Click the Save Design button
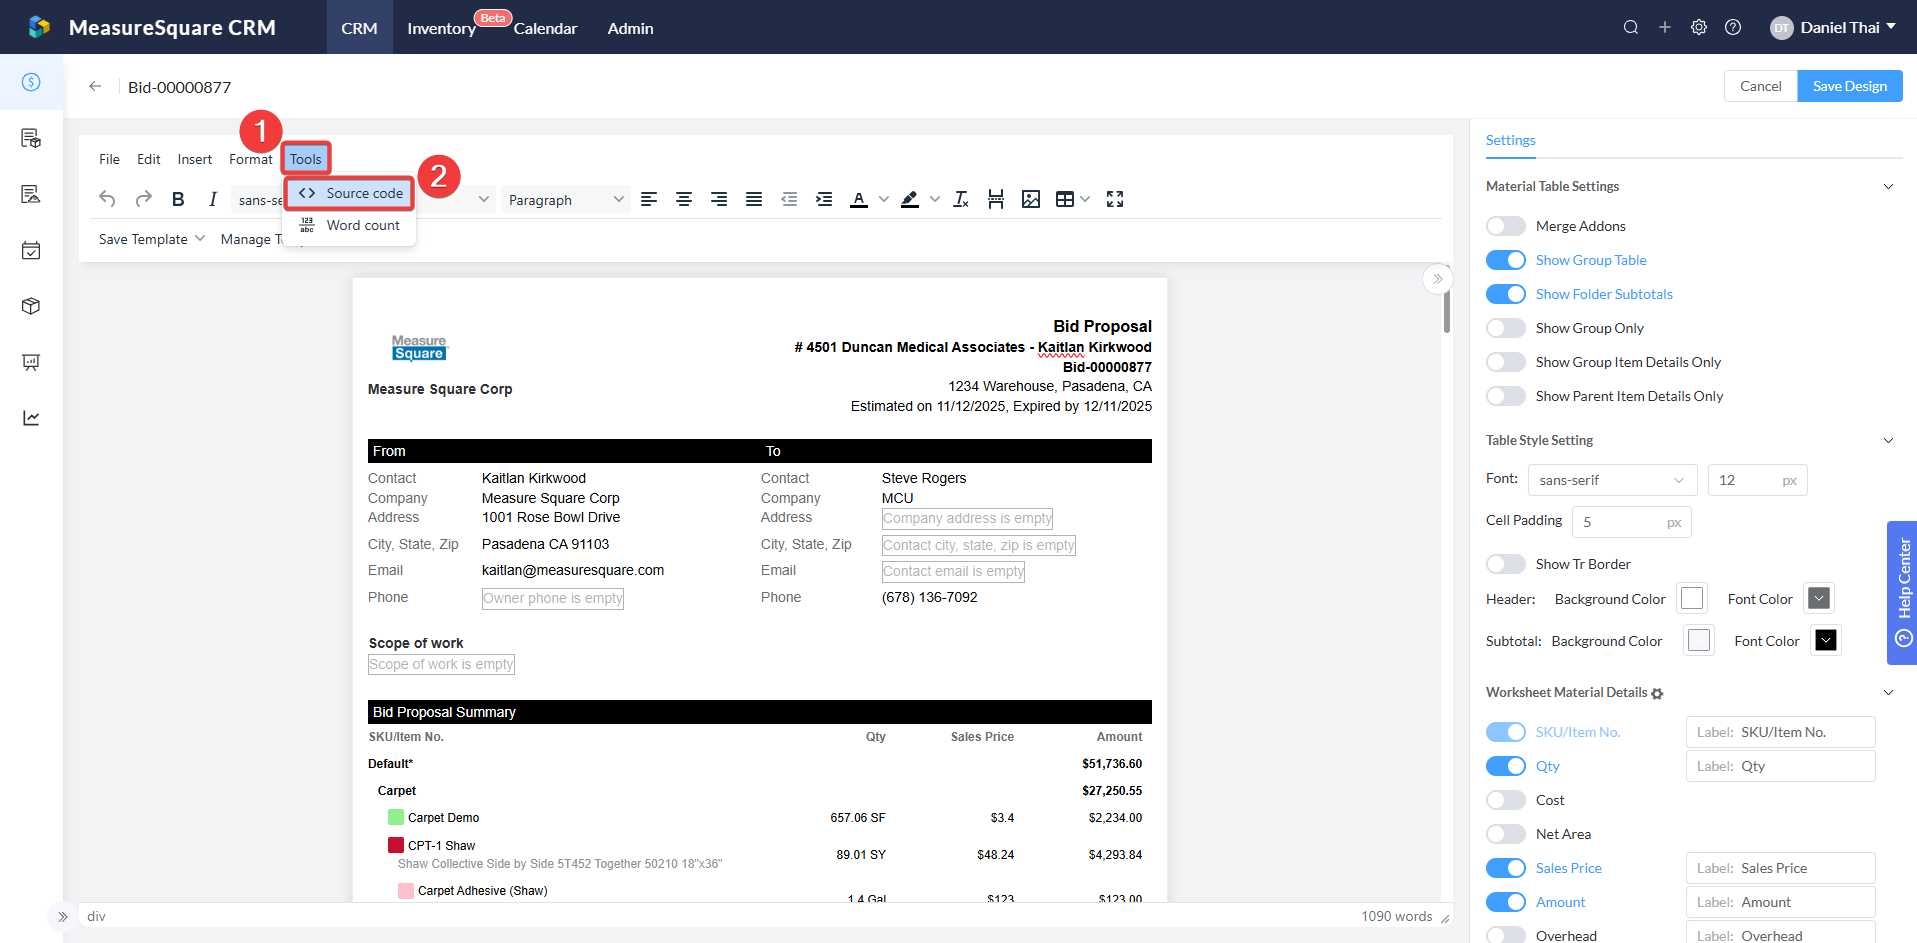 1850,86
